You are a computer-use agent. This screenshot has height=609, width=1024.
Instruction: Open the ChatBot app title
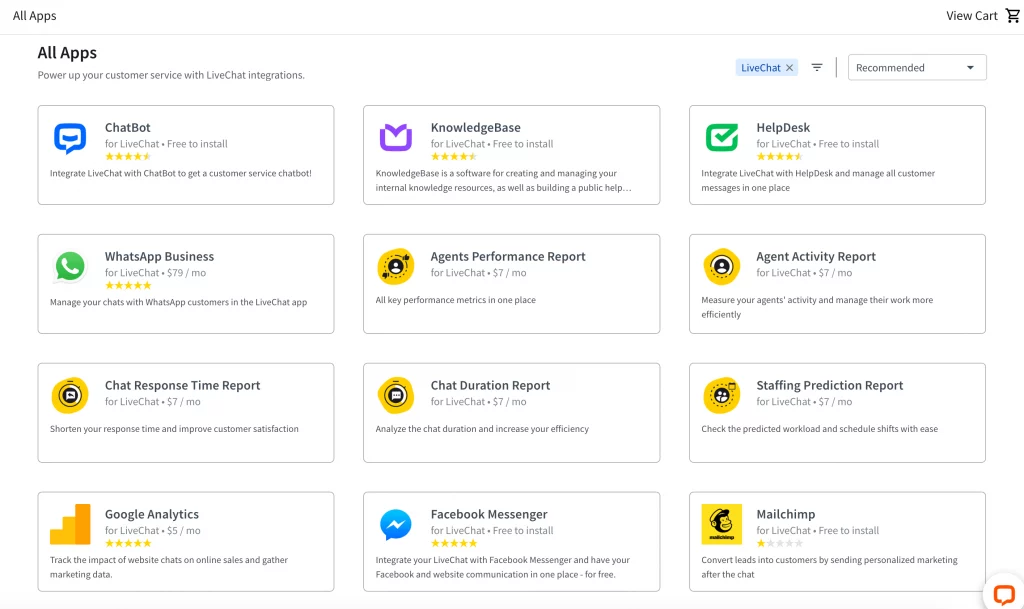(127, 127)
